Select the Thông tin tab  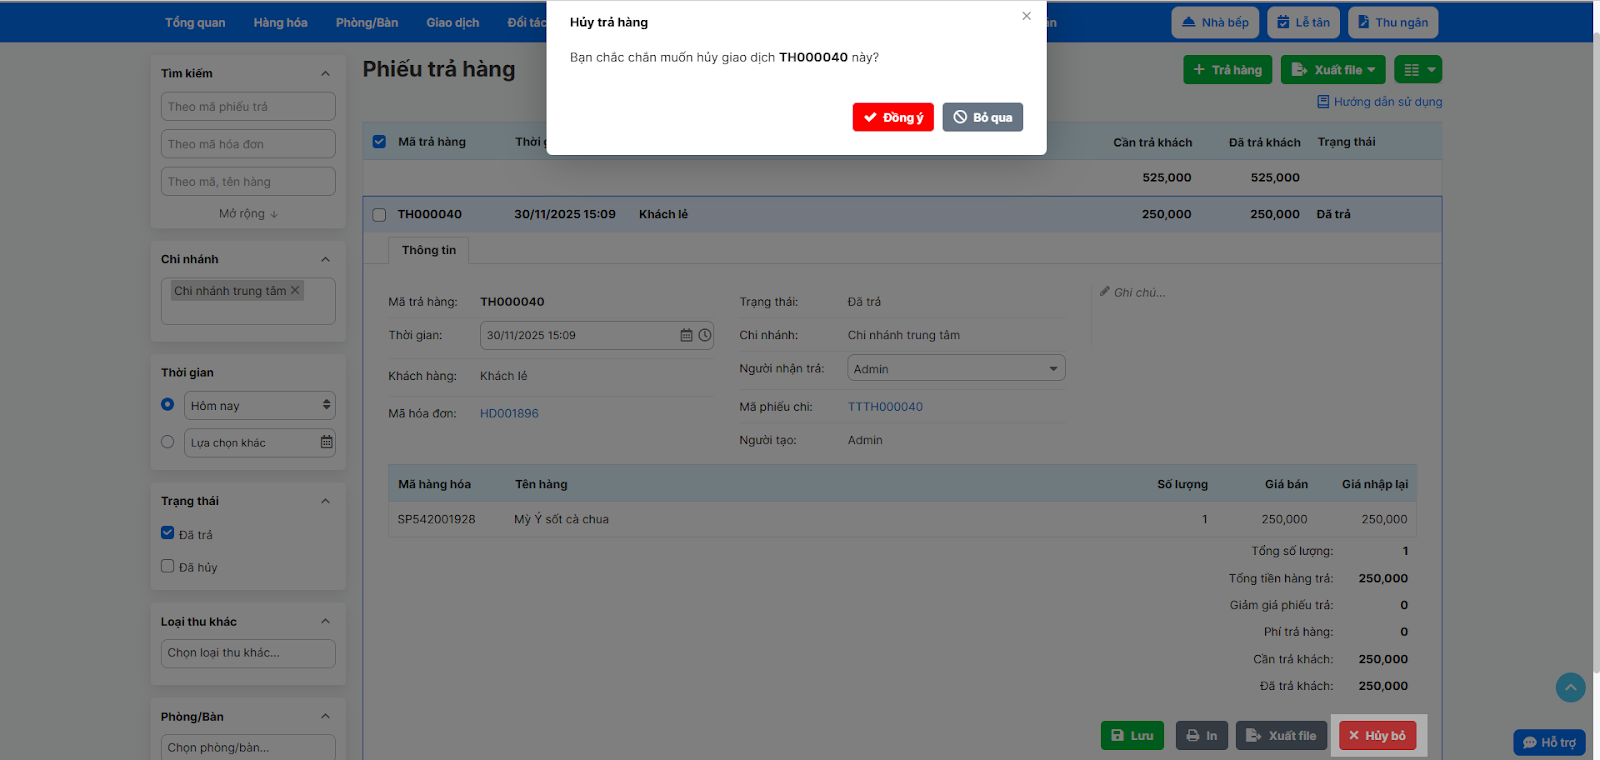click(x=429, y=250)
